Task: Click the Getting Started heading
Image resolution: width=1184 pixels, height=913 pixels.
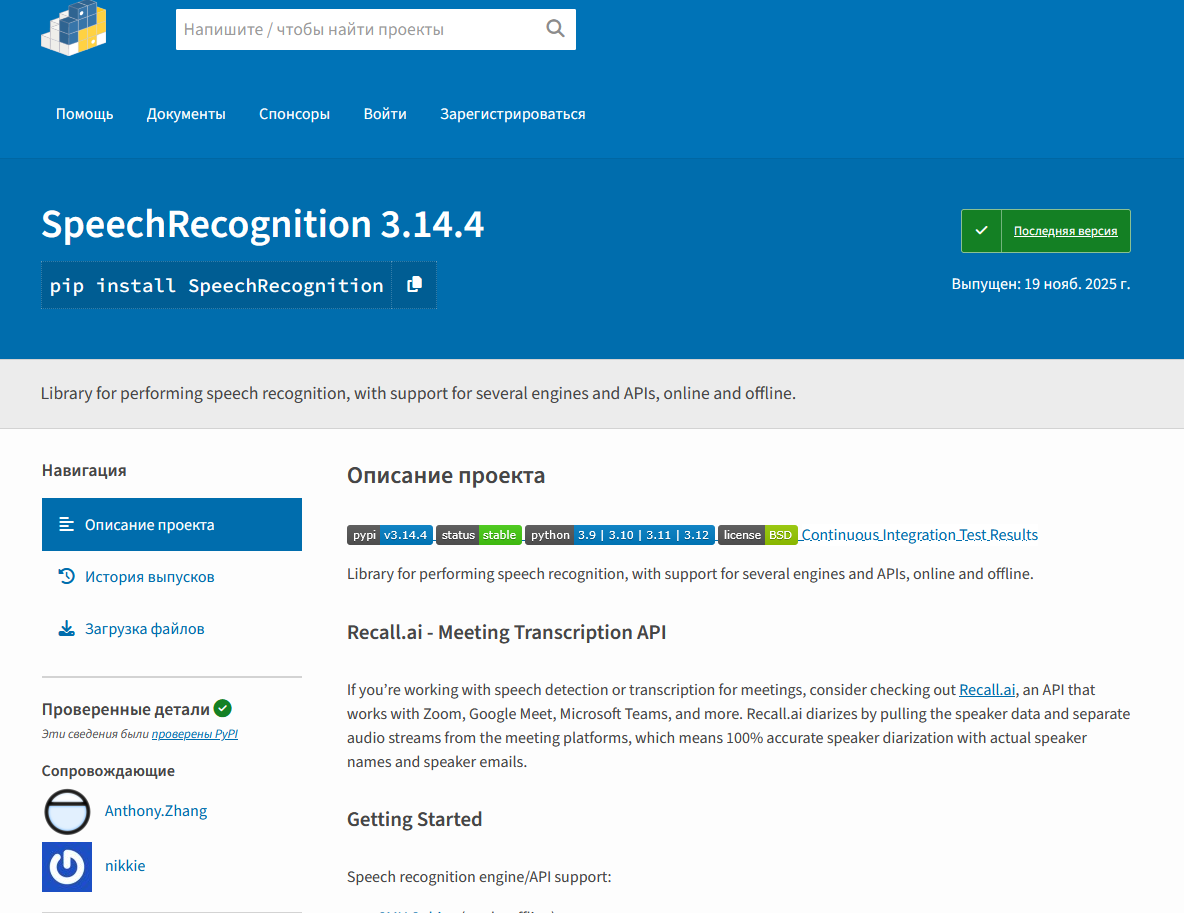Action: click(x=415, y=819)
